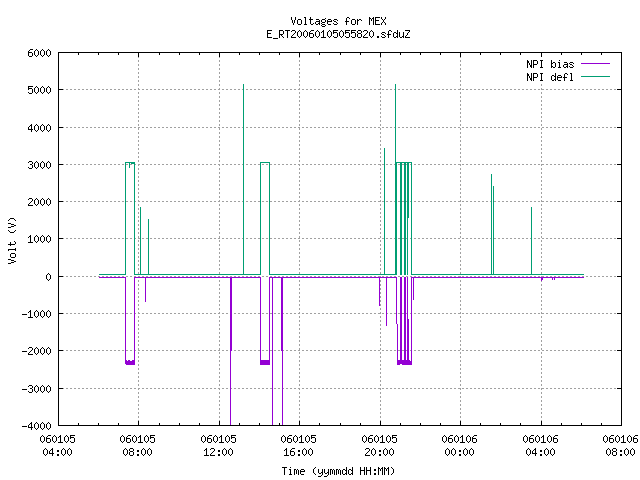Screen dimensions: 640x480
Task: Click the 'Time (yymmdd HH:MM)' x-axis label
Action: tap(338, 471)
